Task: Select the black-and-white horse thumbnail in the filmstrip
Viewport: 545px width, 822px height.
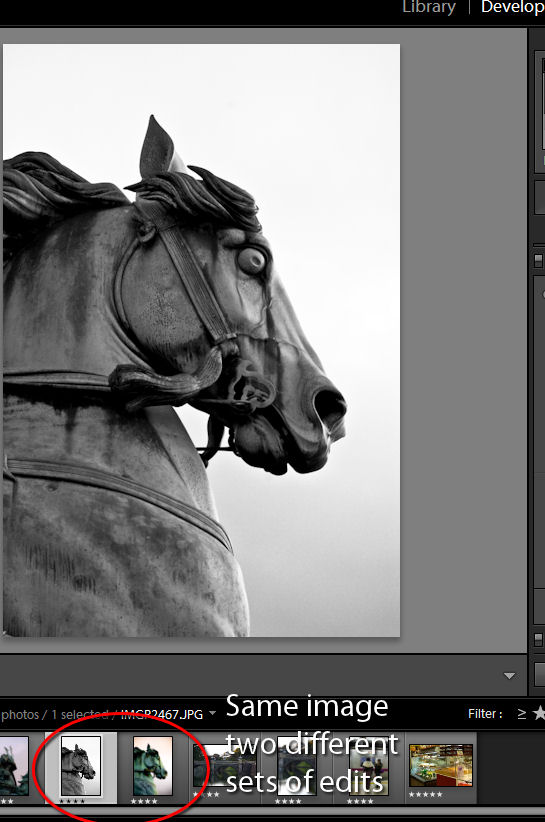Action: pos(81,766)
